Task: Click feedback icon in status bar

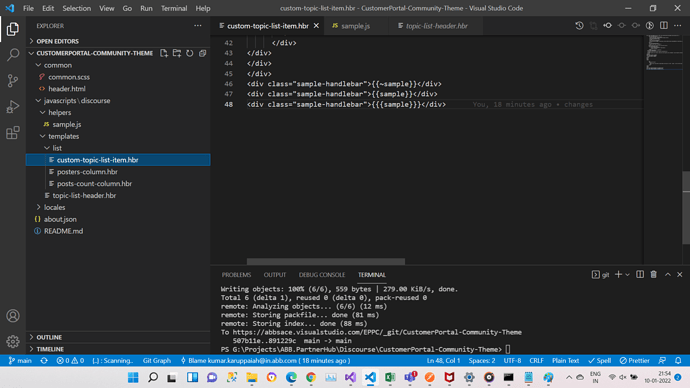Action: tap(662, 361)
